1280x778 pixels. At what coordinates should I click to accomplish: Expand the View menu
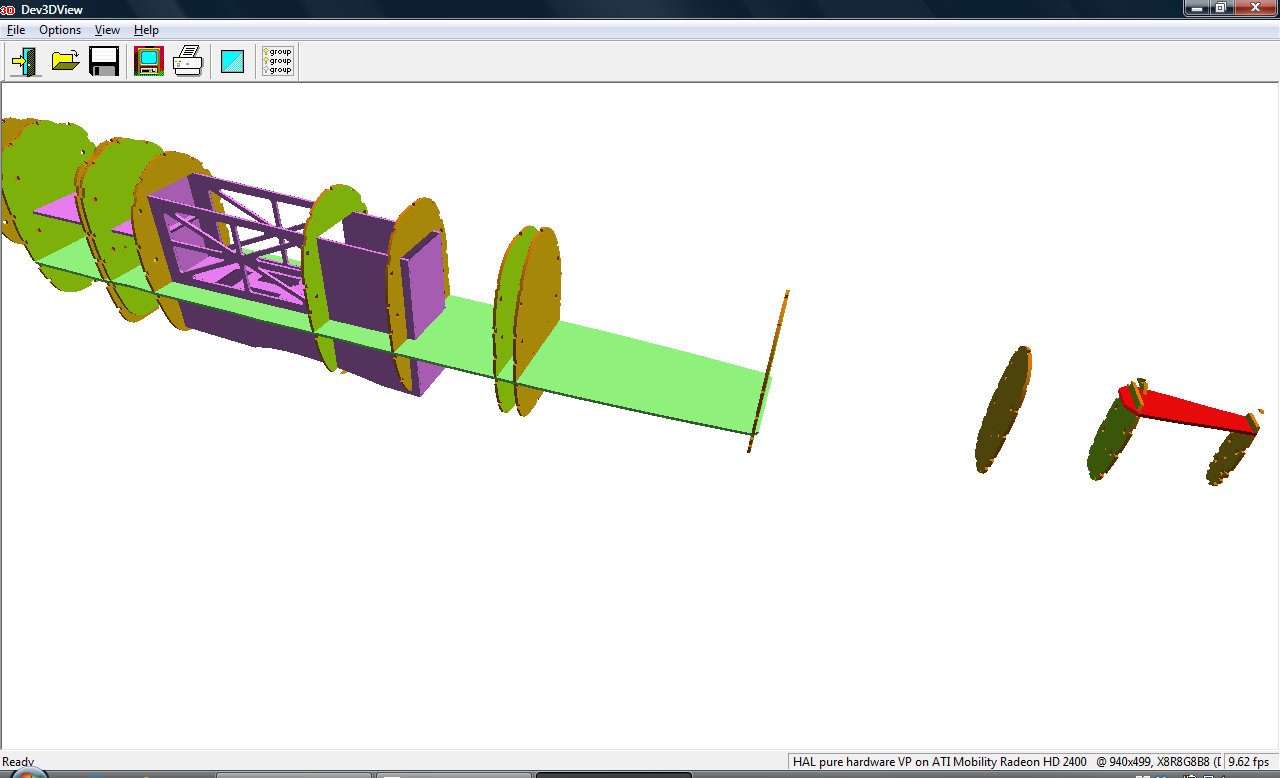click(107, 30)
